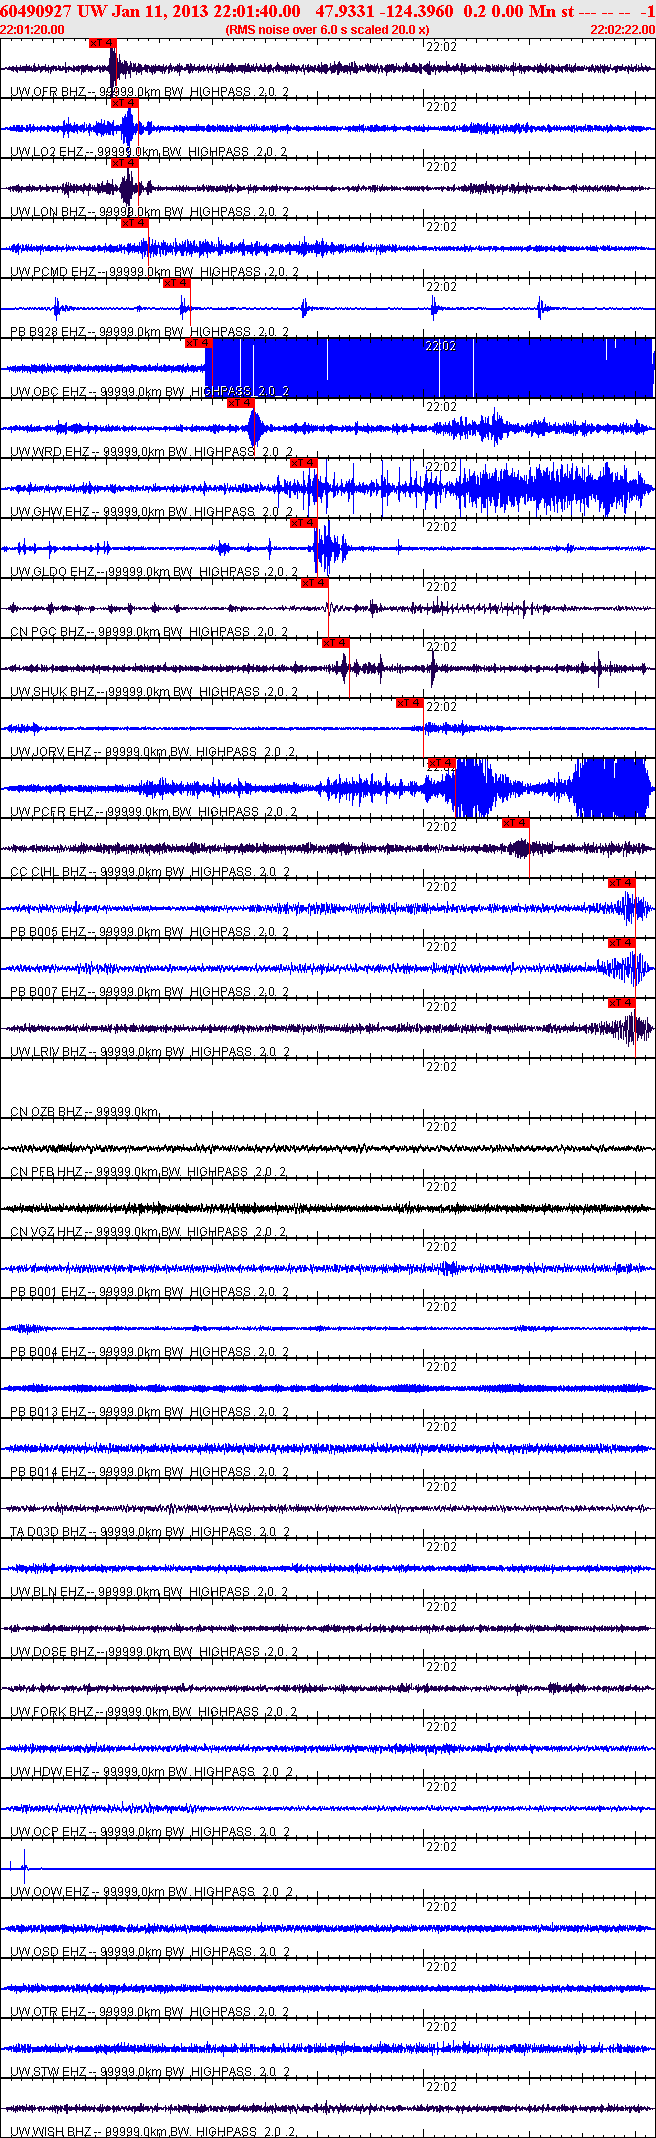Click station label "UW.JORV EHZ"
656x2138 pixels.
[50, 752]
